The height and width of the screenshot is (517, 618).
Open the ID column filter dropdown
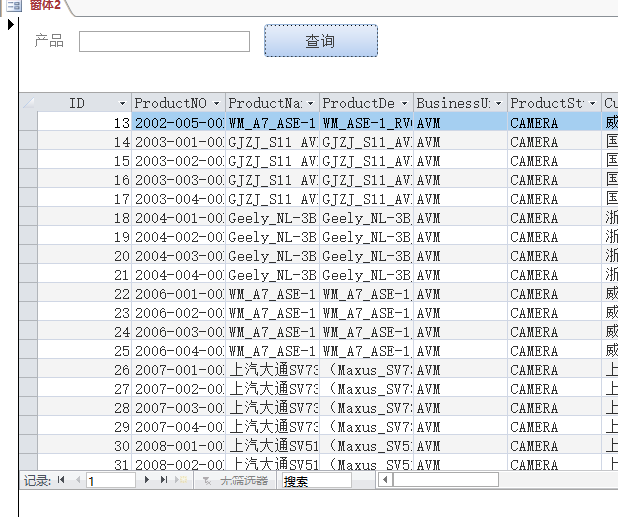[x=122, y=103]
